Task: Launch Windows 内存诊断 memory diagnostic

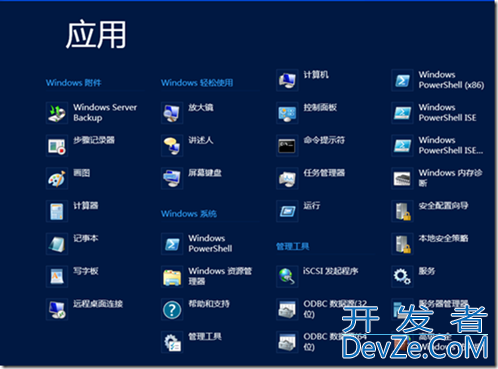Action: point(437,178)
